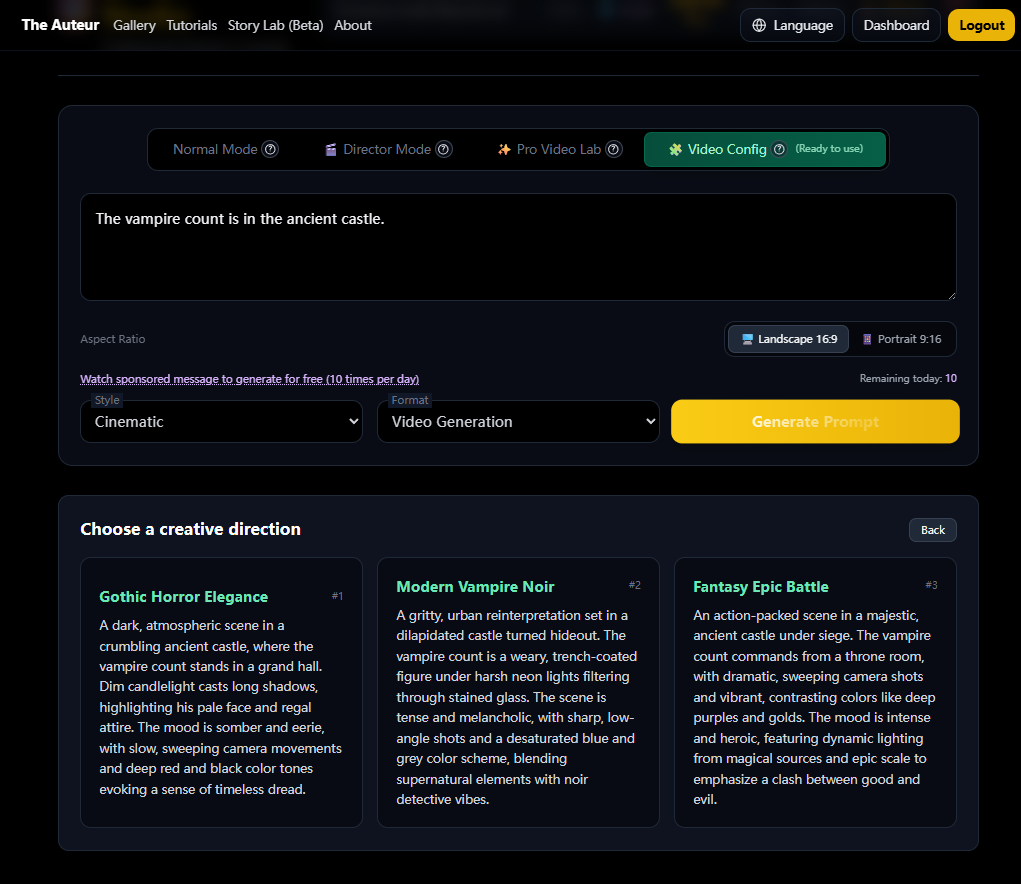Select Portrait 9:16 aspect ratio

click(902, 339)
